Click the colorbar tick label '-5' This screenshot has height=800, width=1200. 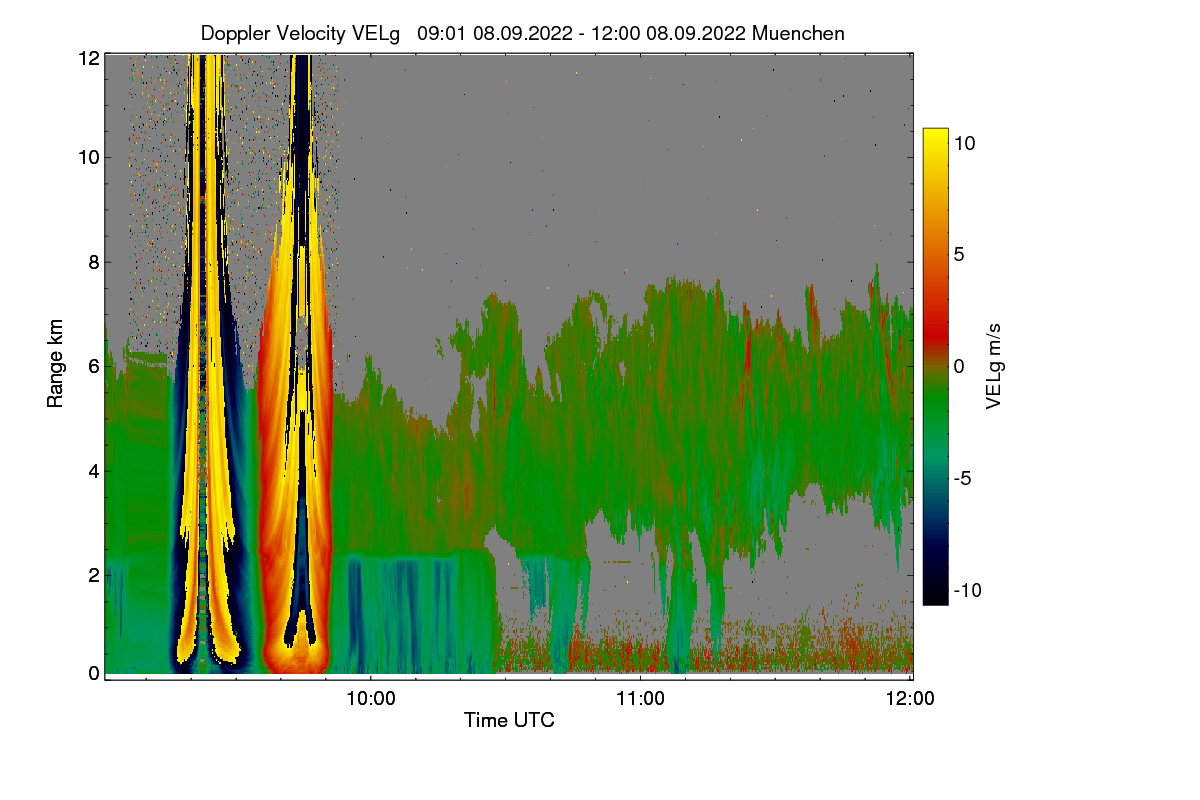coord(964,478)
